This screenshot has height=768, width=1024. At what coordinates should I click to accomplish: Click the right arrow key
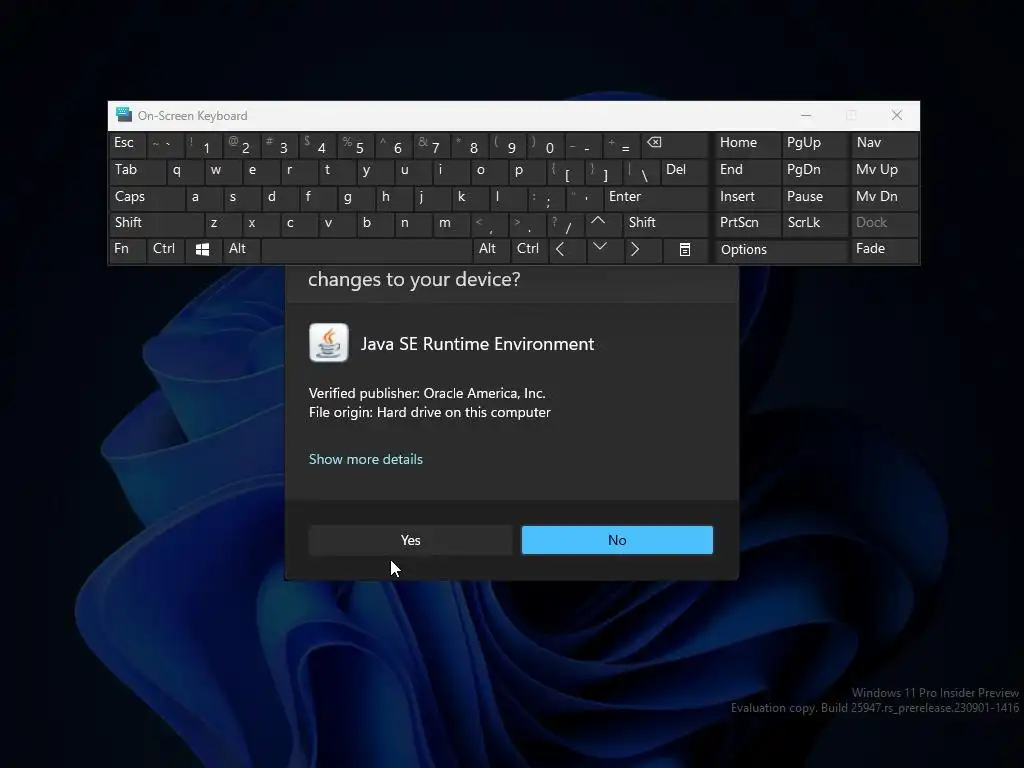coord(642,250)
